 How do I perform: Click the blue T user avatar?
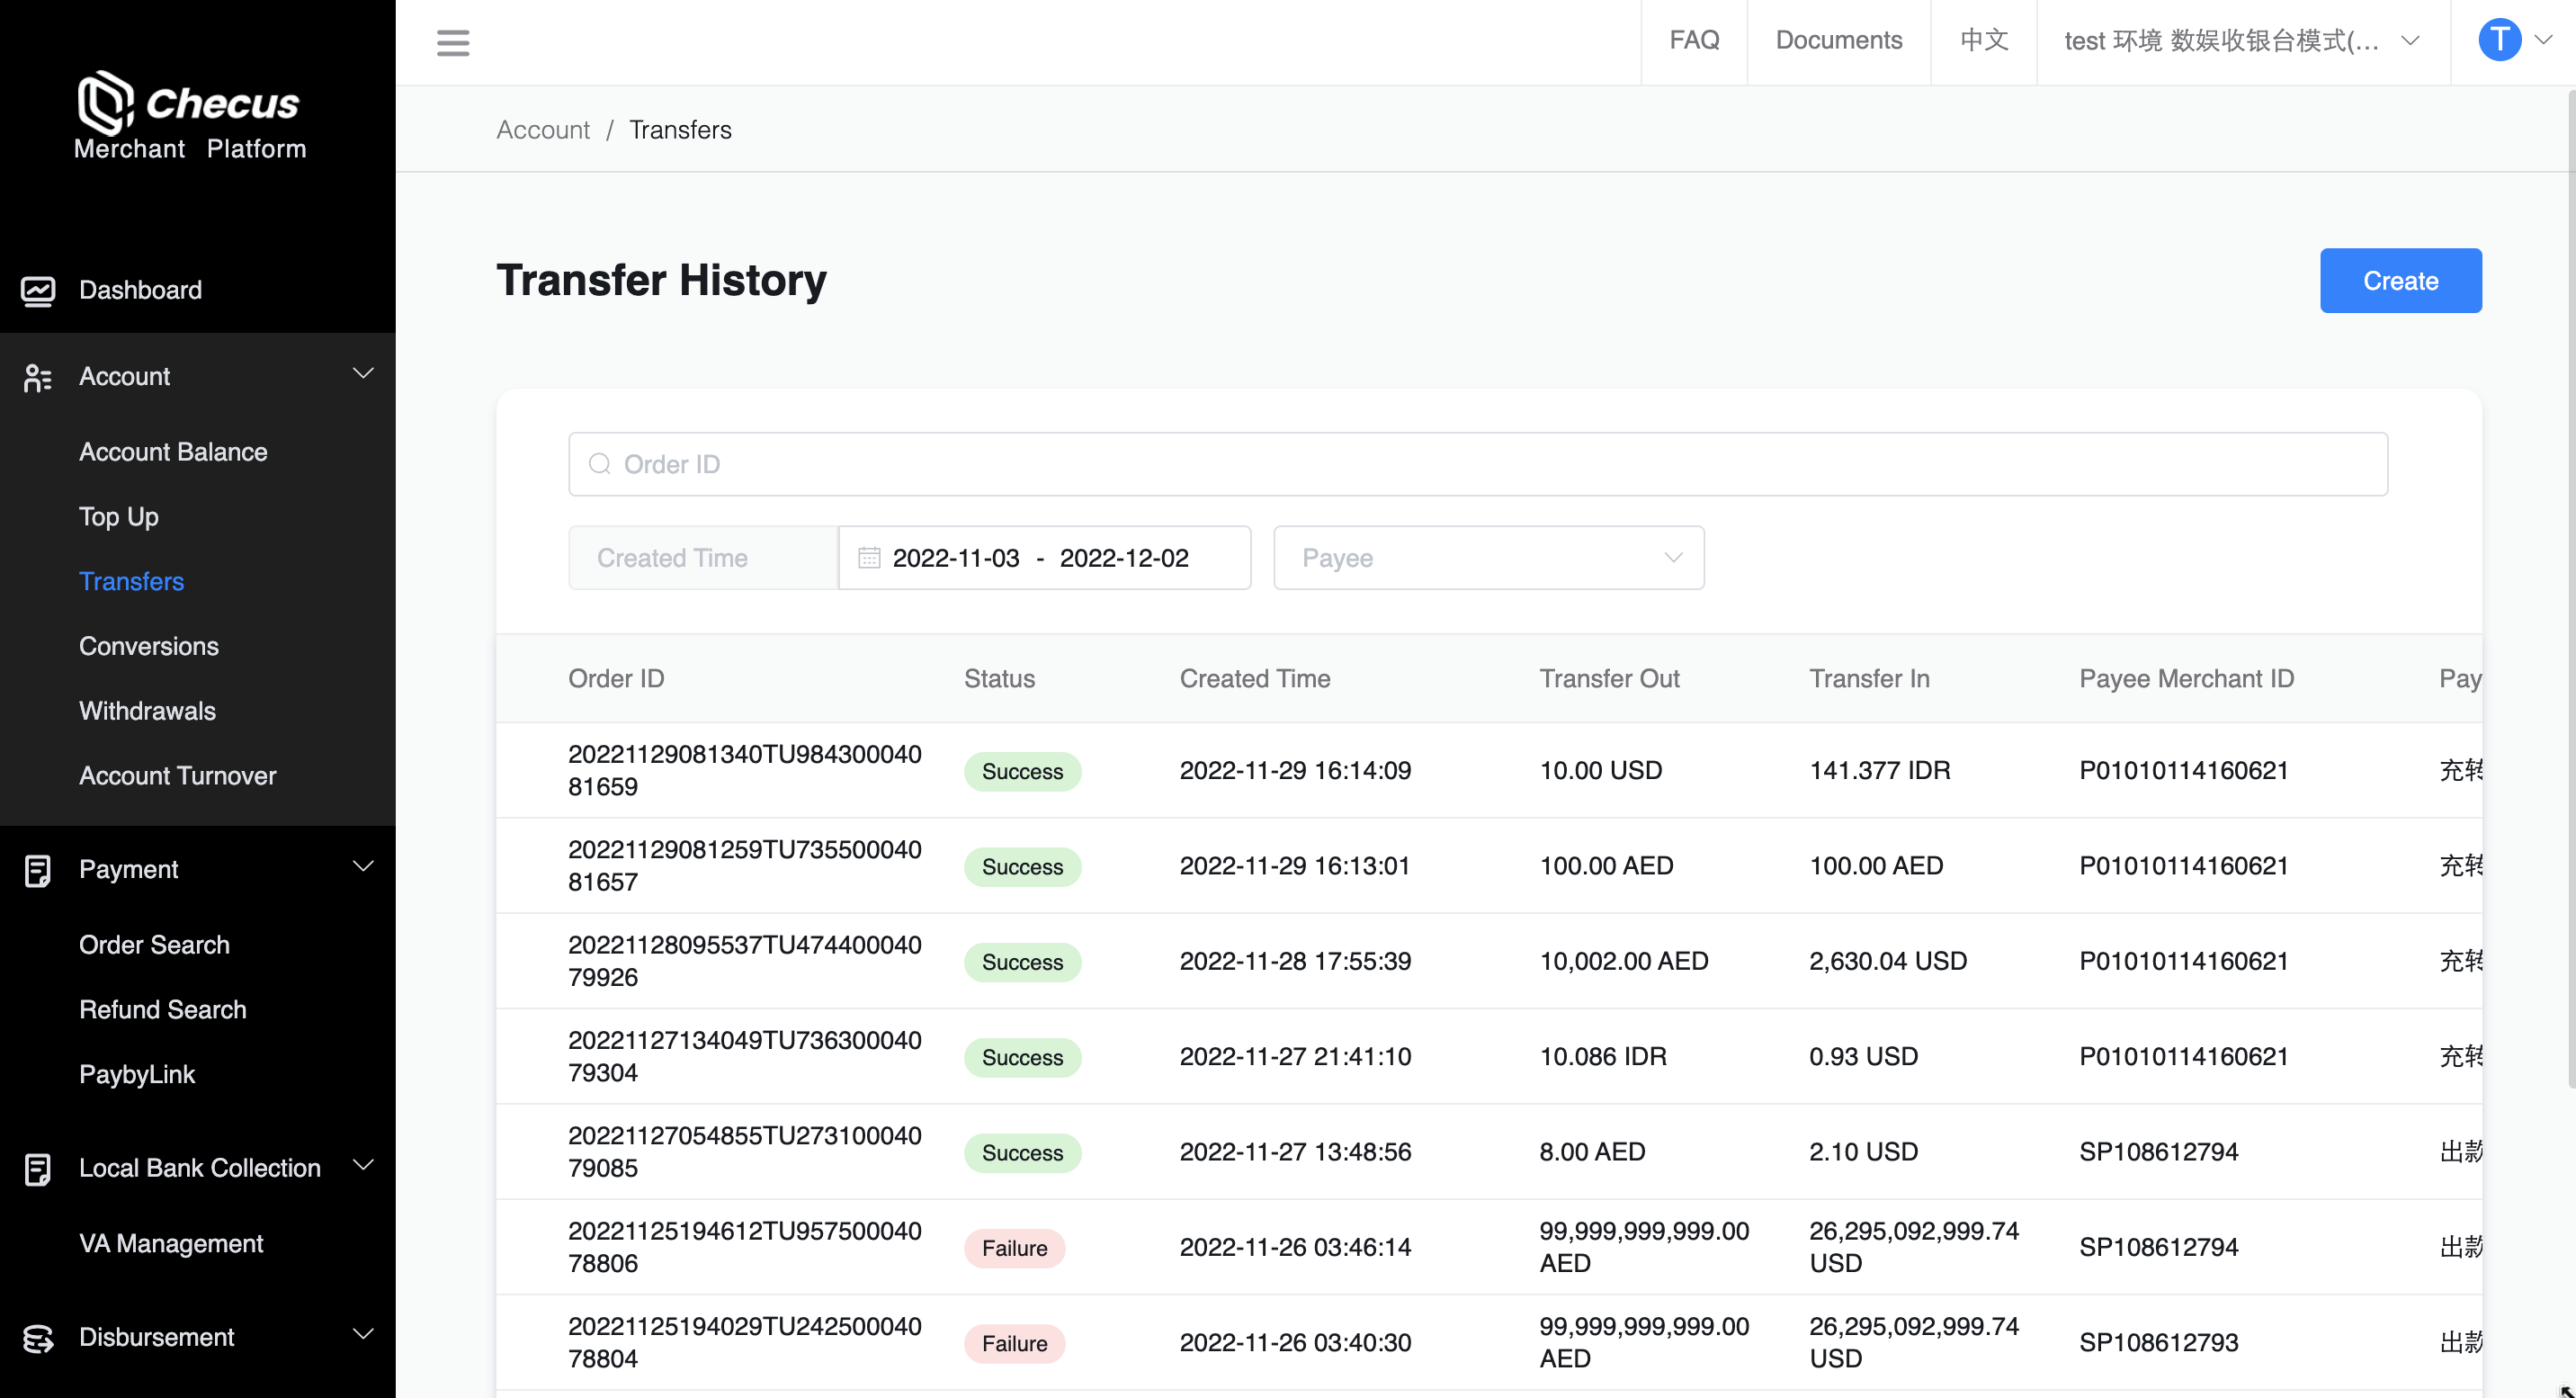tap(2499, 41)
